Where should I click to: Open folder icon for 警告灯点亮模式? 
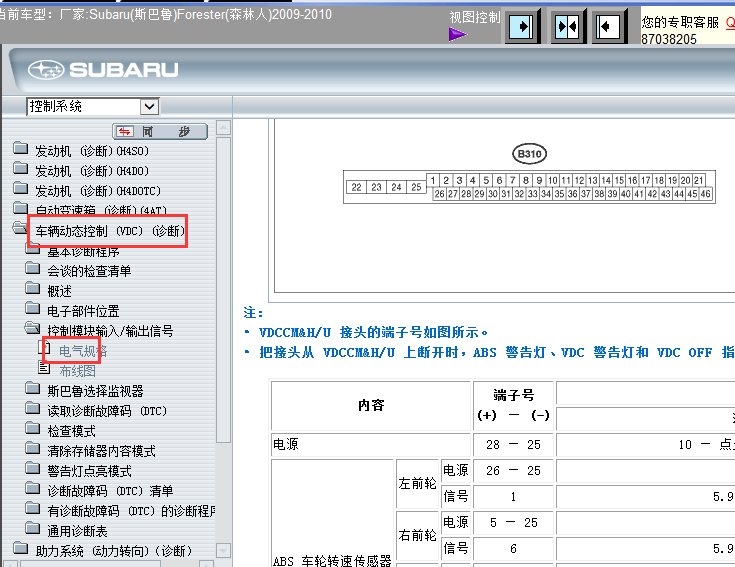pyautogui.click(x=32, y=468)
